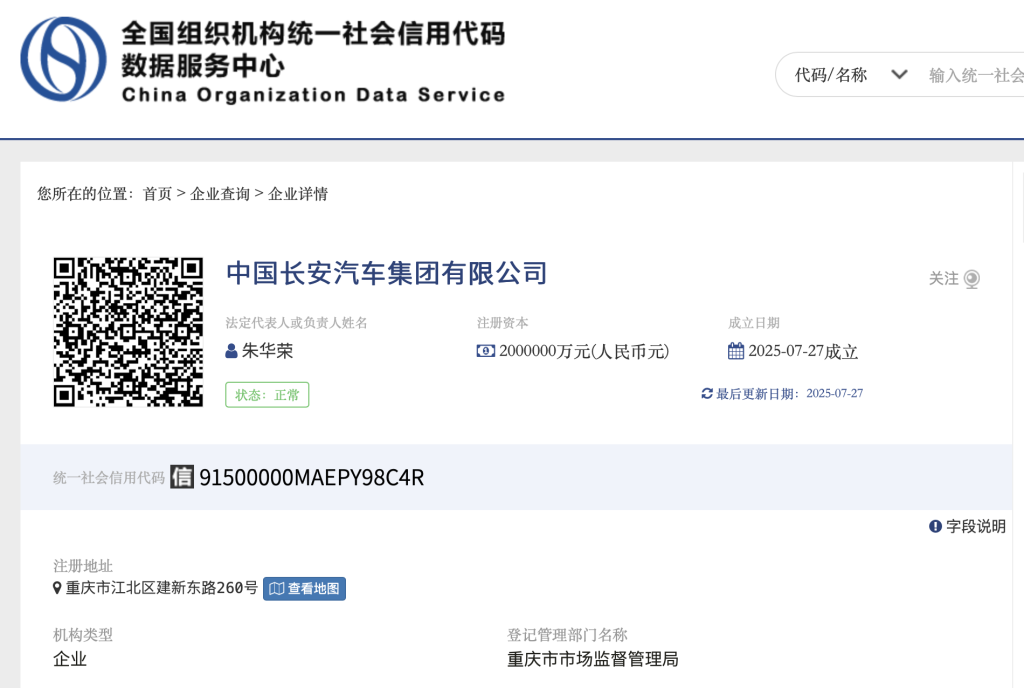
Task: Click the registered capital money icon
Action: point(486,352)
